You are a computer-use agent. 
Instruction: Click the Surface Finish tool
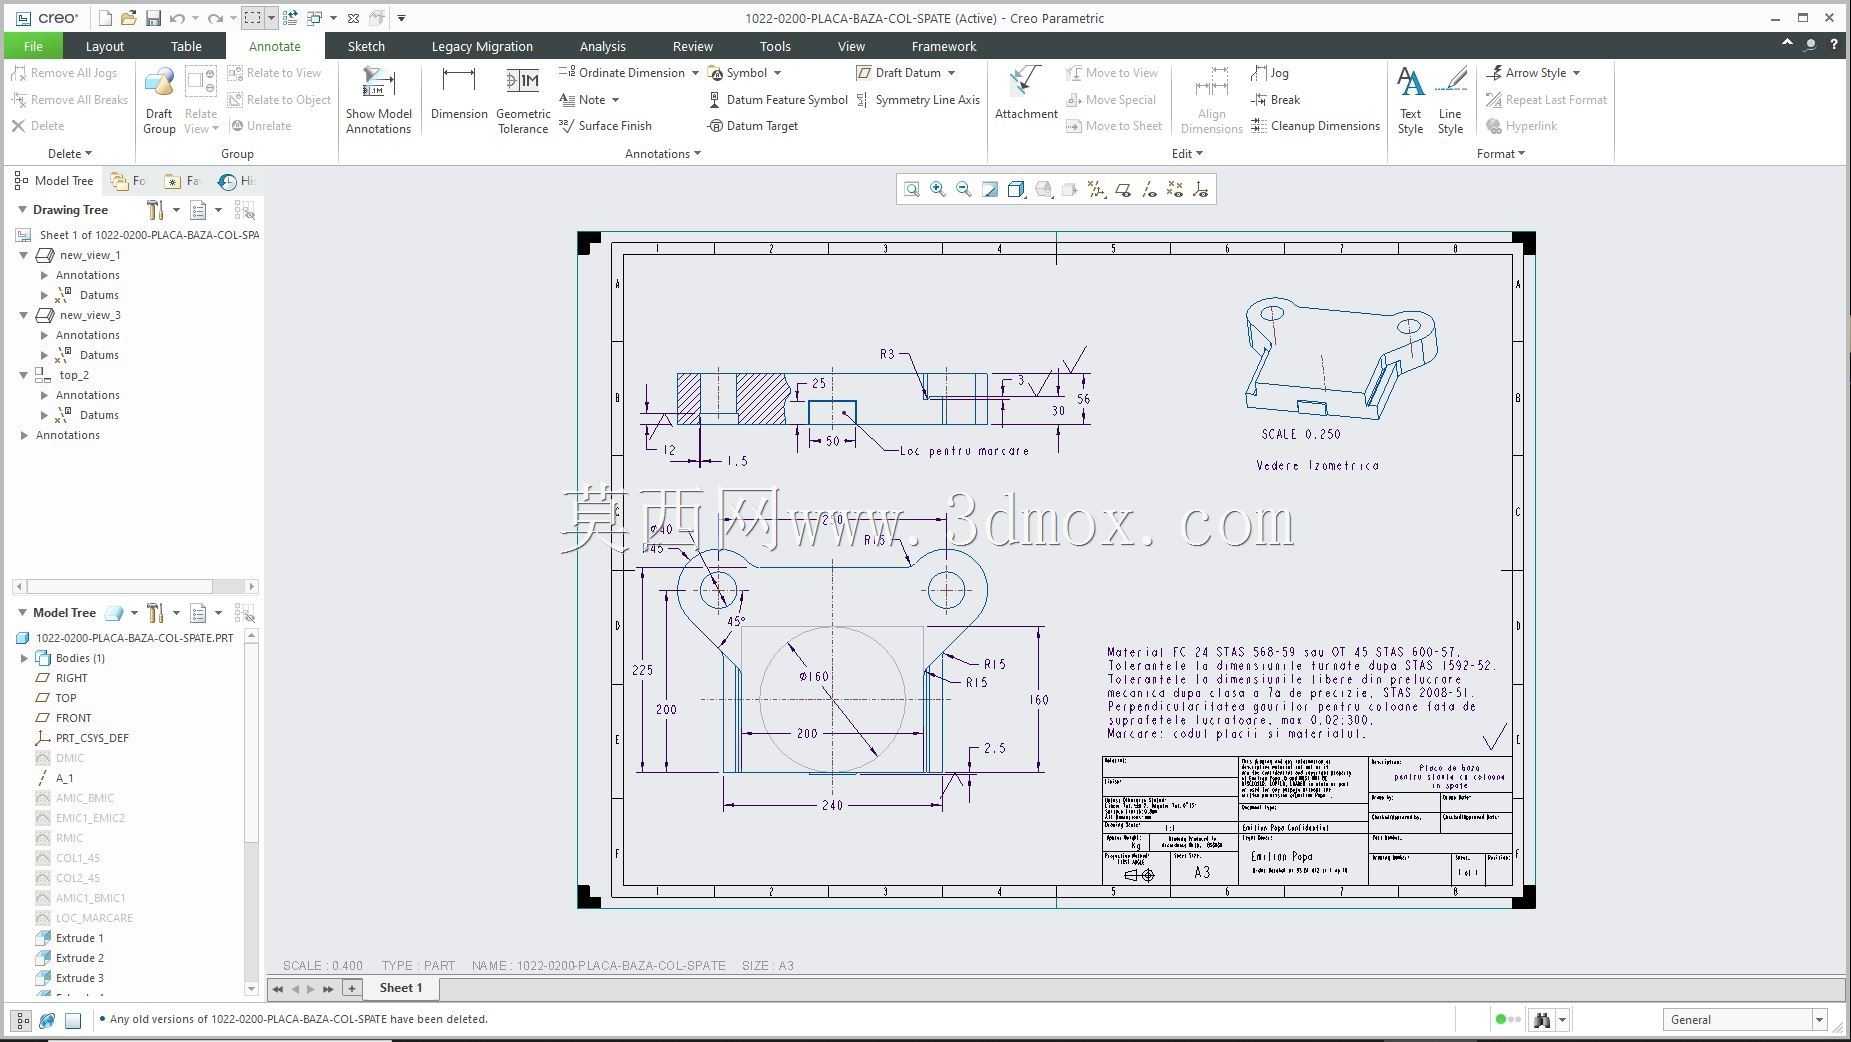[x=605, y=126]
